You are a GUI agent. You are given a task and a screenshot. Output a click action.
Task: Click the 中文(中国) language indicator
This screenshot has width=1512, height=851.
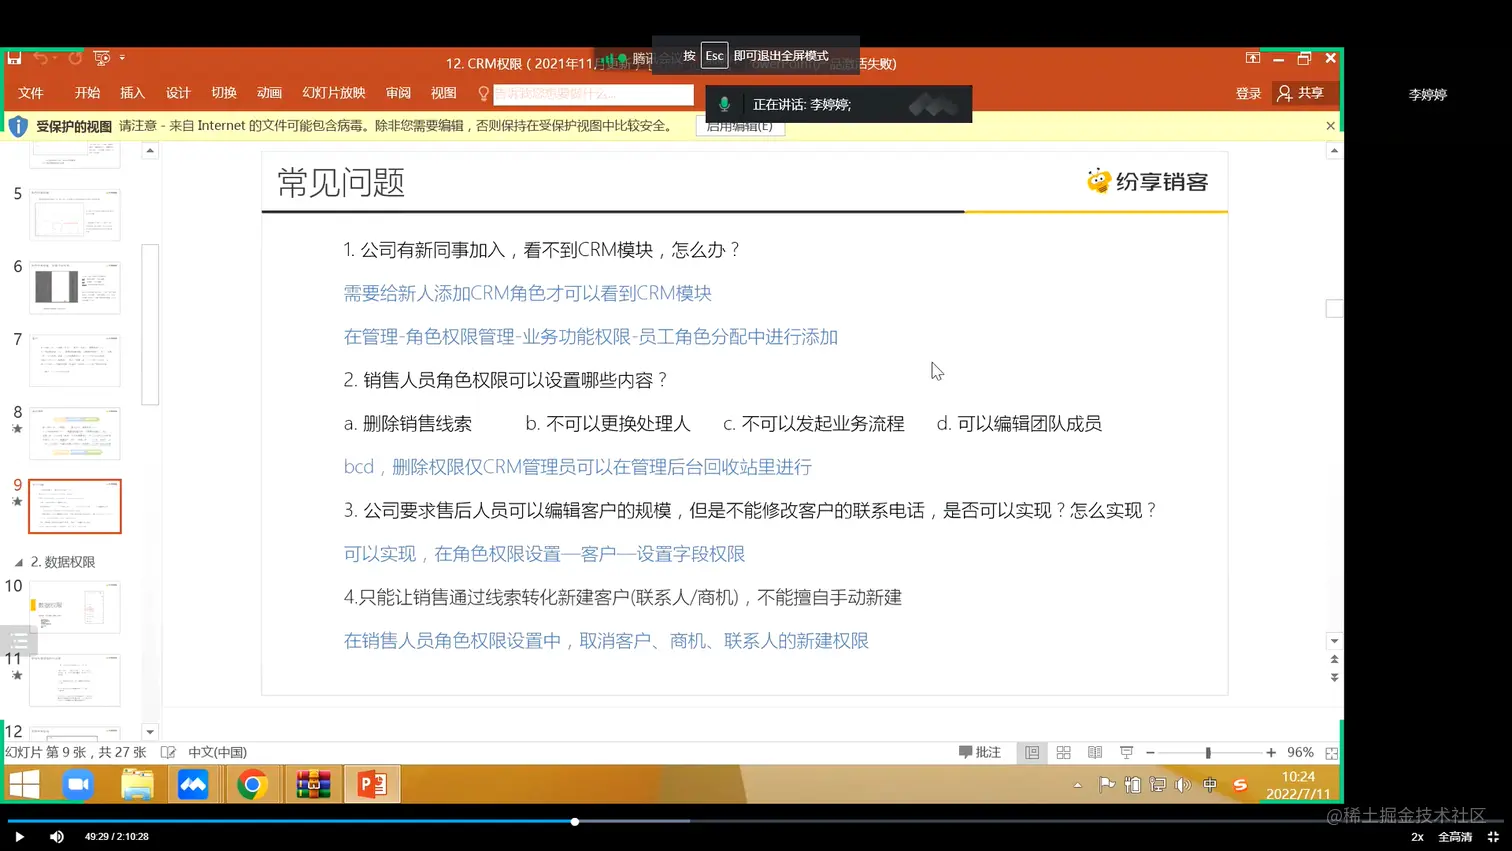(x=217, y=752)
